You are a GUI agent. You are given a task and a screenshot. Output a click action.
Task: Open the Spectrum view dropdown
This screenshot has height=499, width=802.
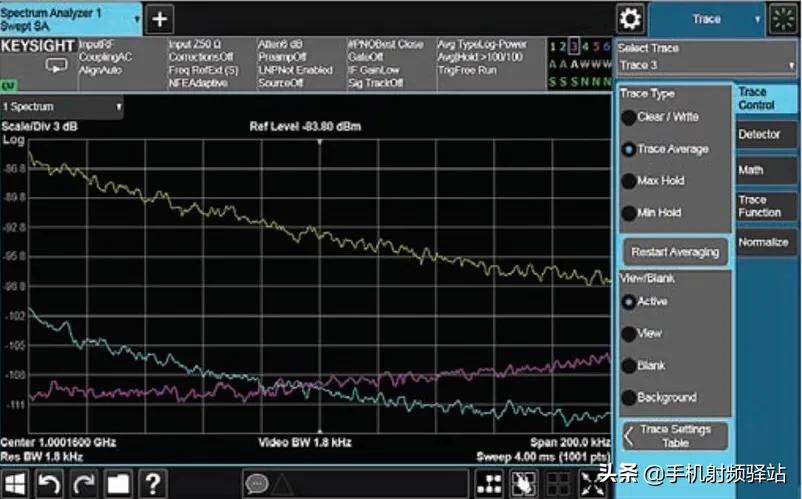tap(62, 106)
